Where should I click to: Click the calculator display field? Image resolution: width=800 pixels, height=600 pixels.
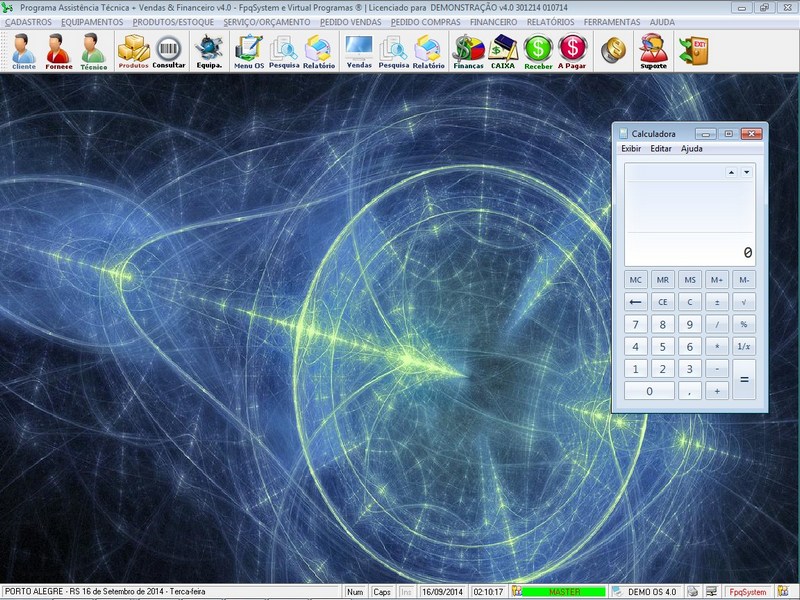pyautogui.click(x=690, y=215)
